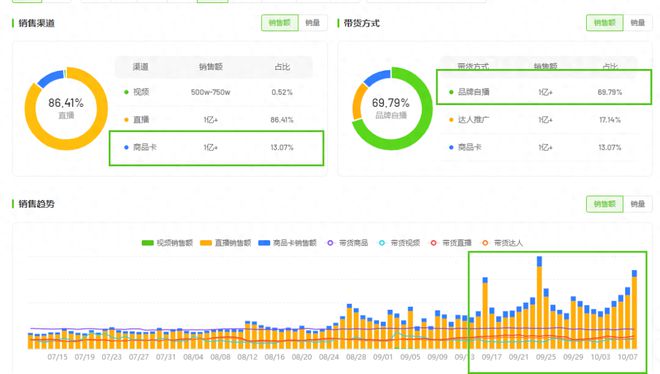Click green swatch beside 视频销售额 legend
660x374 pixels.
click(148, 243)
